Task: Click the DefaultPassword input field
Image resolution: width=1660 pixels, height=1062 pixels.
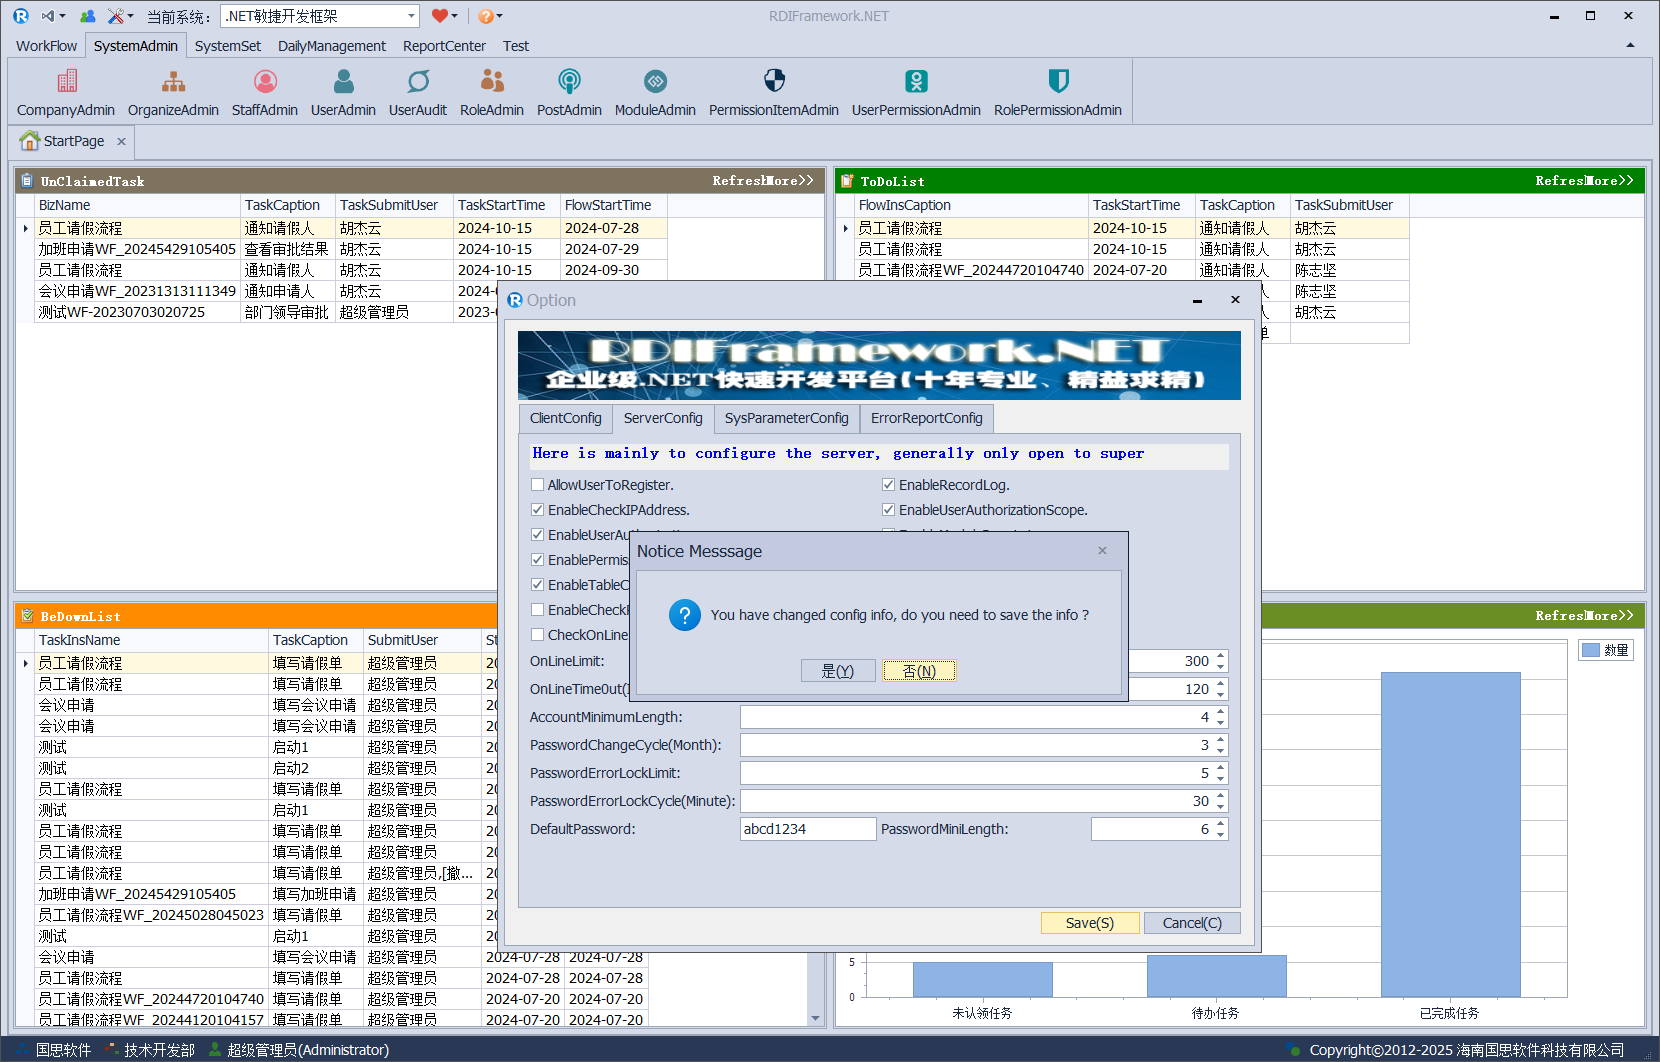Action: click(807, 829)
